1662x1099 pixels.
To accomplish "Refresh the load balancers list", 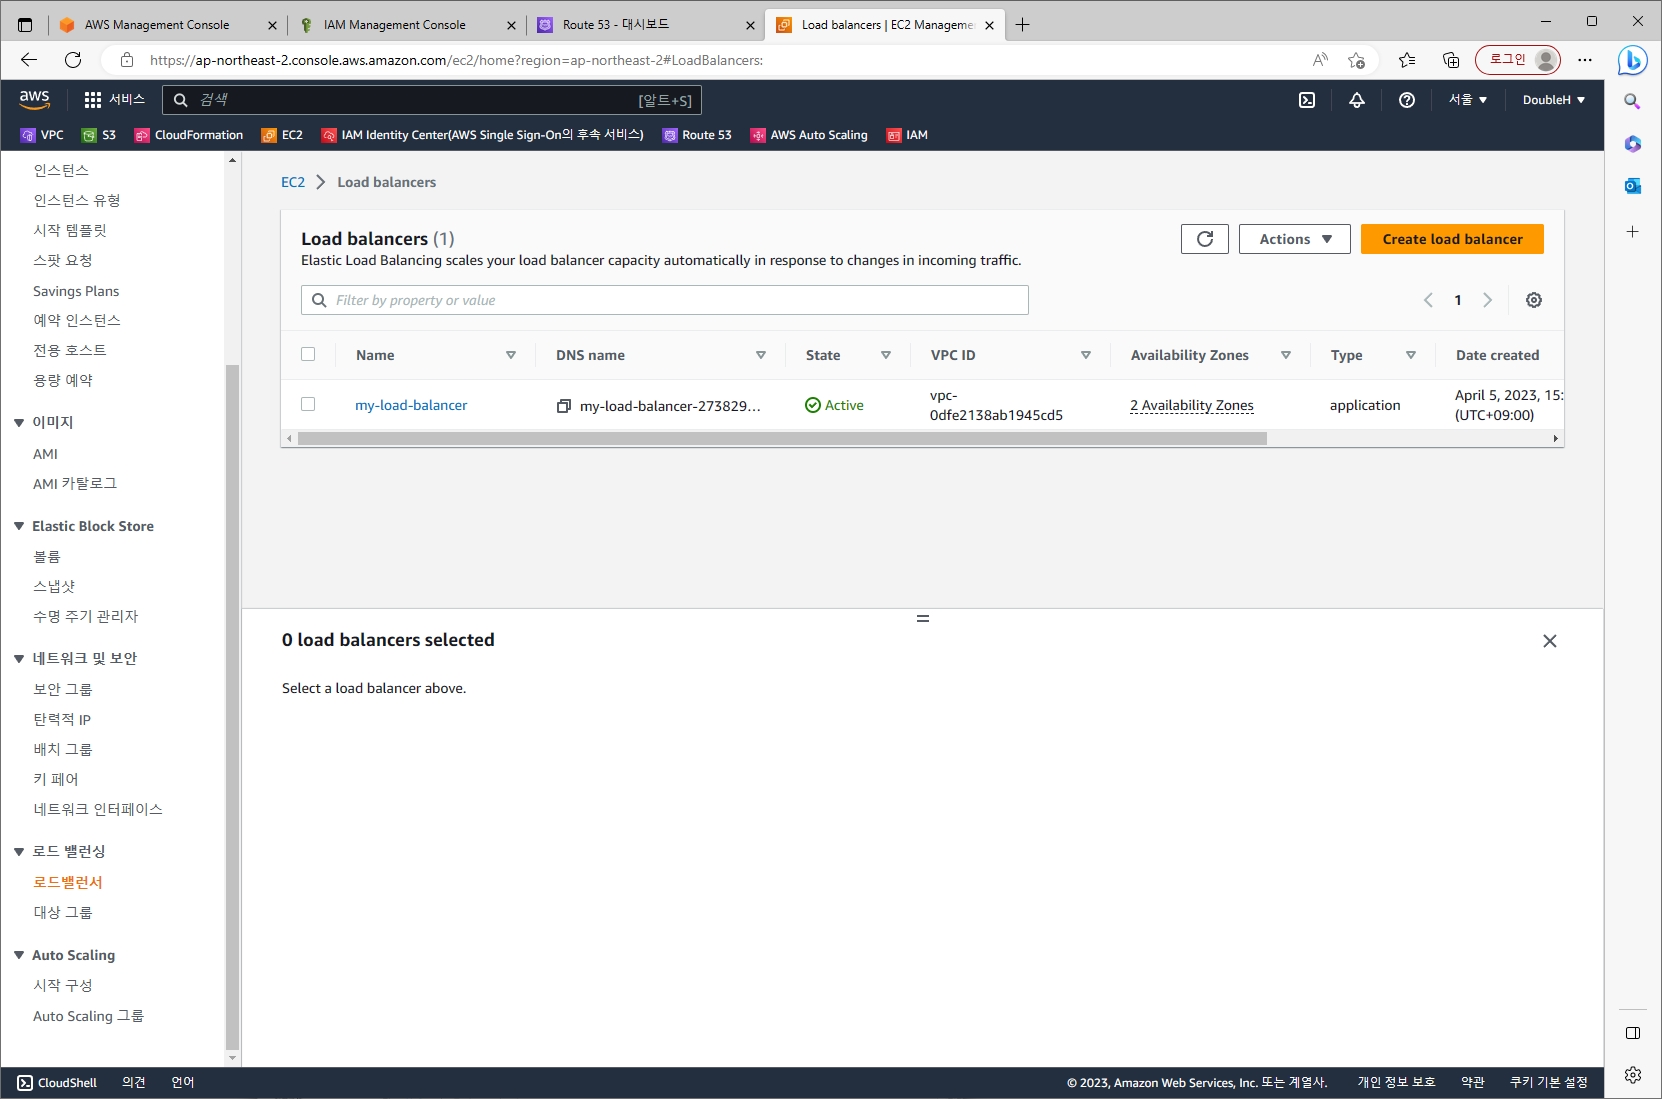I will (x=1205, y=239).
